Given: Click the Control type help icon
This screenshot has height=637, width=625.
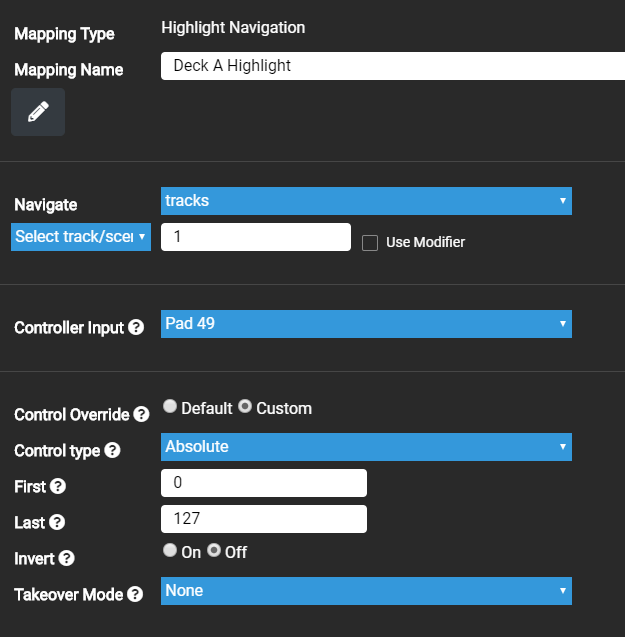Looking at the screenshot, I should pyautogui.click(x=112, y=450).
